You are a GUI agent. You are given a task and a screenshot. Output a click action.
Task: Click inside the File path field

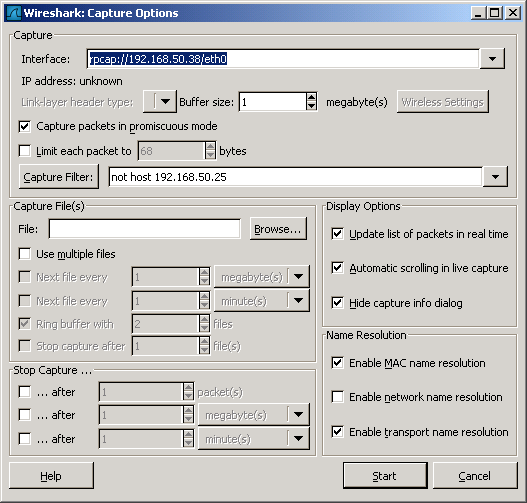[x=145, y=229]
